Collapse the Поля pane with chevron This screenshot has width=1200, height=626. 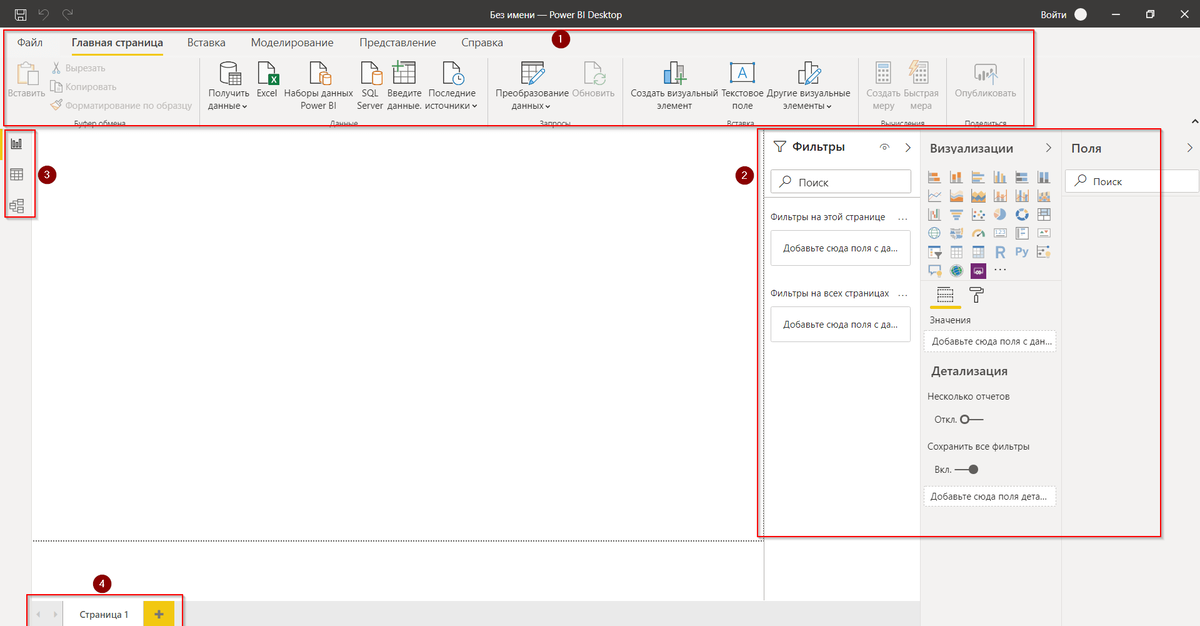pos(1189,148)
